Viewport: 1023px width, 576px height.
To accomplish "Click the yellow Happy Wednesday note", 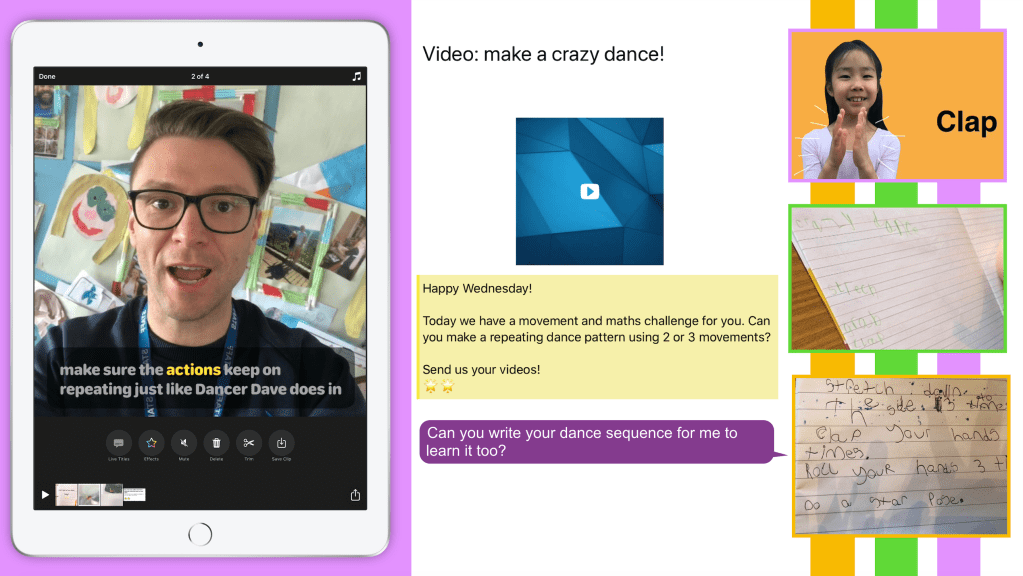I will pyautogui.click(x=597, y=337).
